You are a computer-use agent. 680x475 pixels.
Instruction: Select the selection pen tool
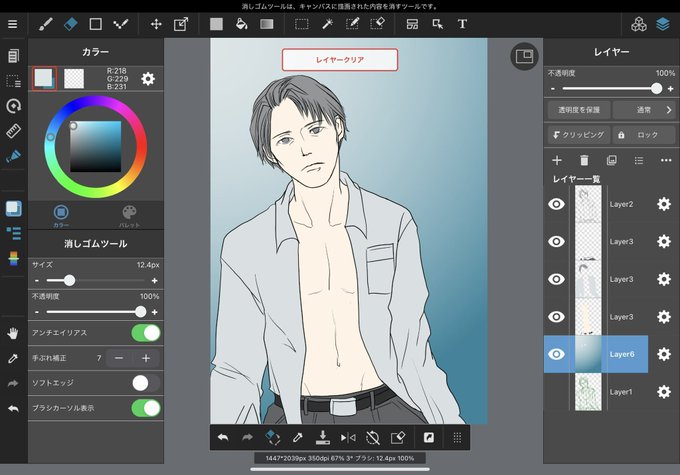(x=352, y=24)
